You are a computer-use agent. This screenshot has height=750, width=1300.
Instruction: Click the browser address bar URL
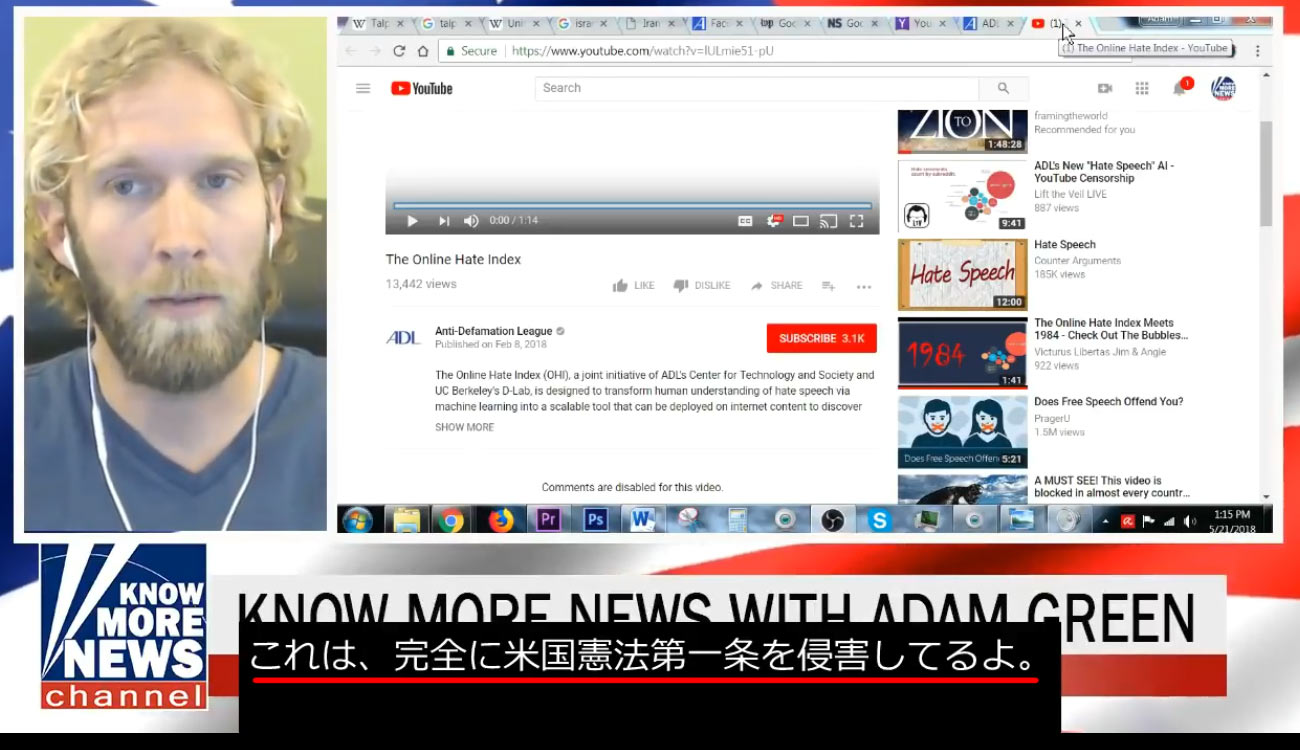pyautogui.click(x=642, y=51)
